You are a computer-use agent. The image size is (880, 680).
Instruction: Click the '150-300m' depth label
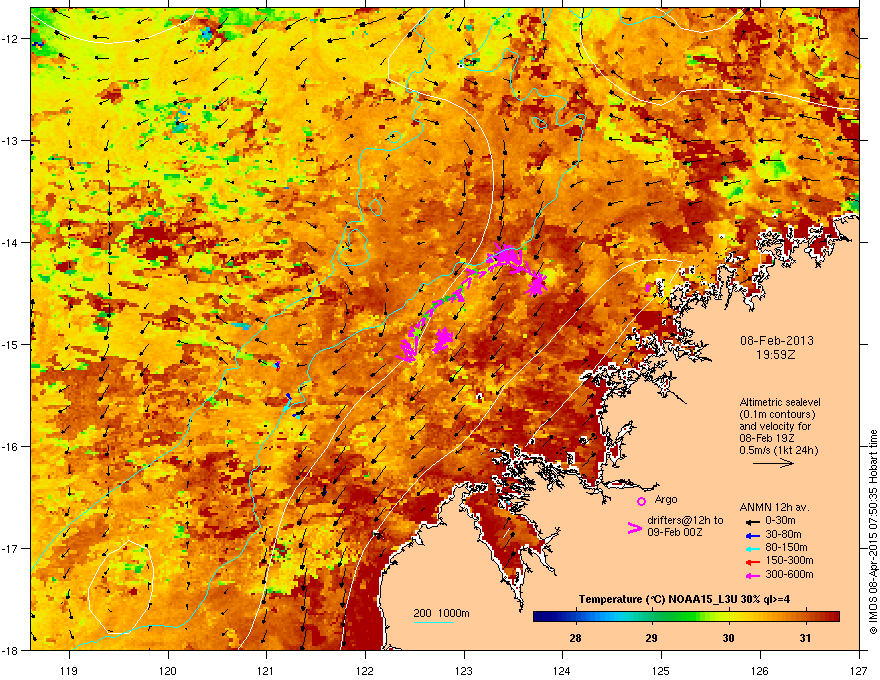pyautogui.click(x=789, y=560)
